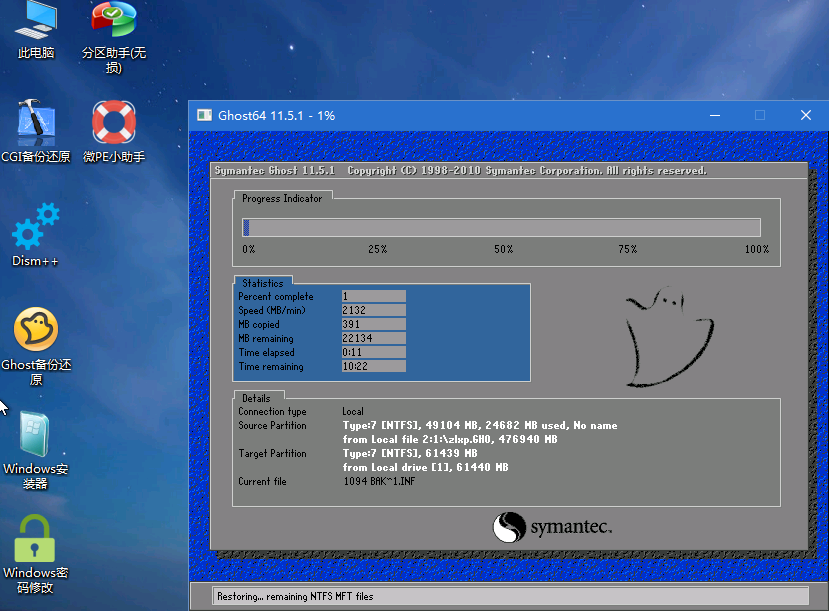This screenshot has width=829, height=611.
Task: Click the Ghost64 11.5.1 - 1% title text
Action: tap(277, 116)
